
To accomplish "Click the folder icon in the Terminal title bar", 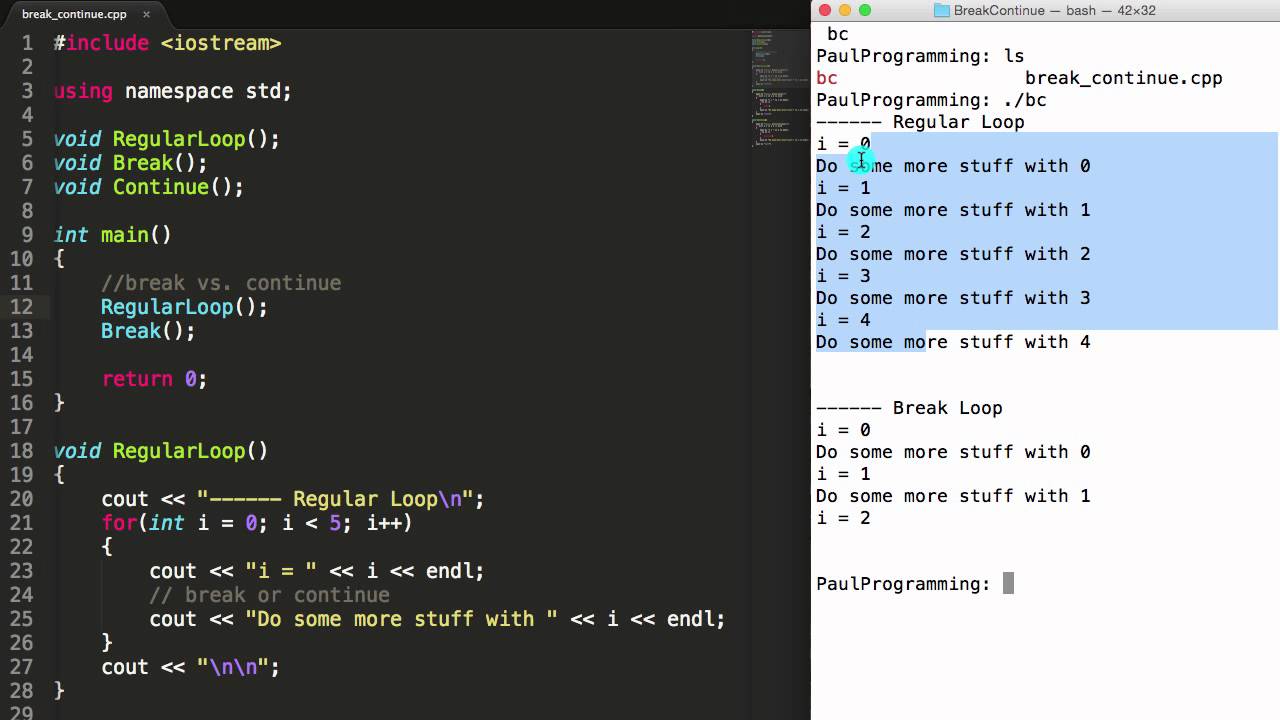I will tap(941, 10).
